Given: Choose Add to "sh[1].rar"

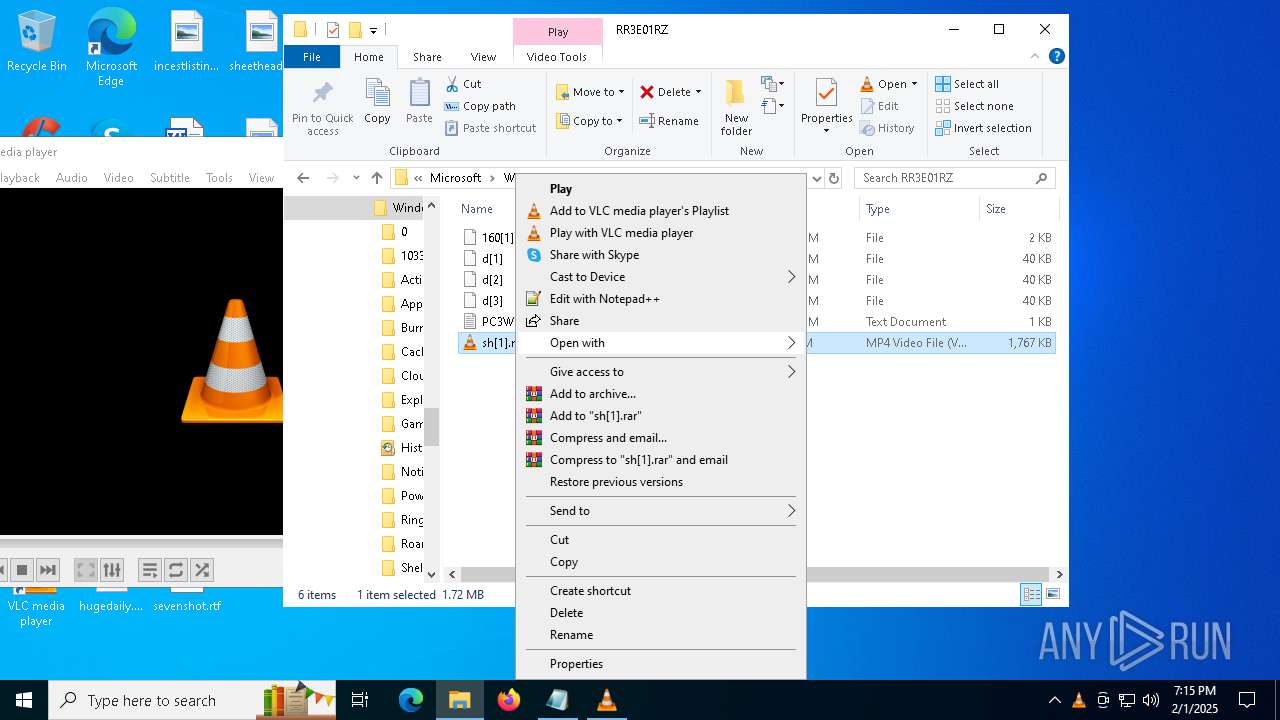Looking at the screenshot, I should (x=660, y=416).
